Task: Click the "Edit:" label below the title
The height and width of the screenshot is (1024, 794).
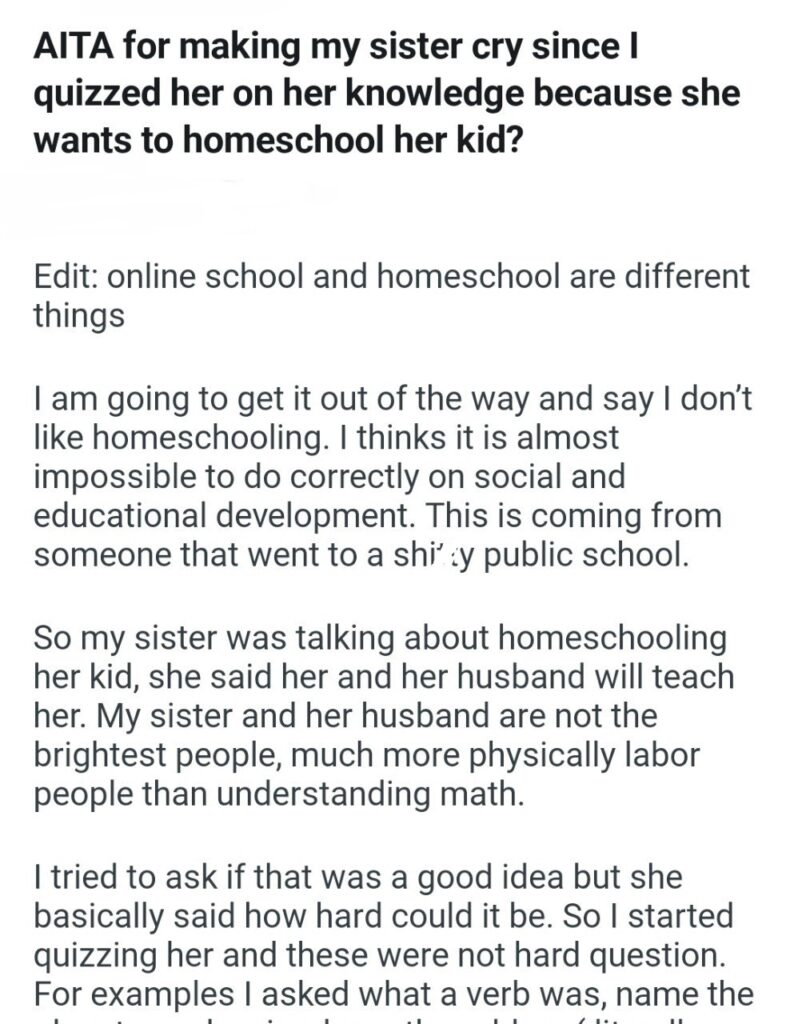Action: point(64,276)
